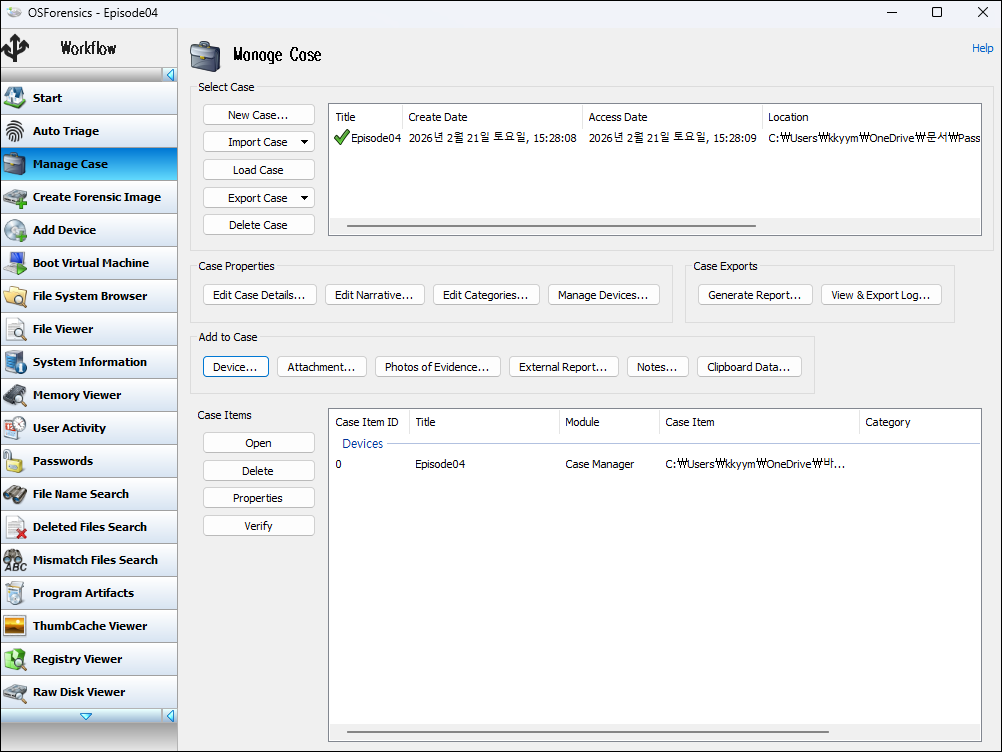
Task: Click the Add Device disc icon
Action: pyautogui.click(x=15, y=230)
